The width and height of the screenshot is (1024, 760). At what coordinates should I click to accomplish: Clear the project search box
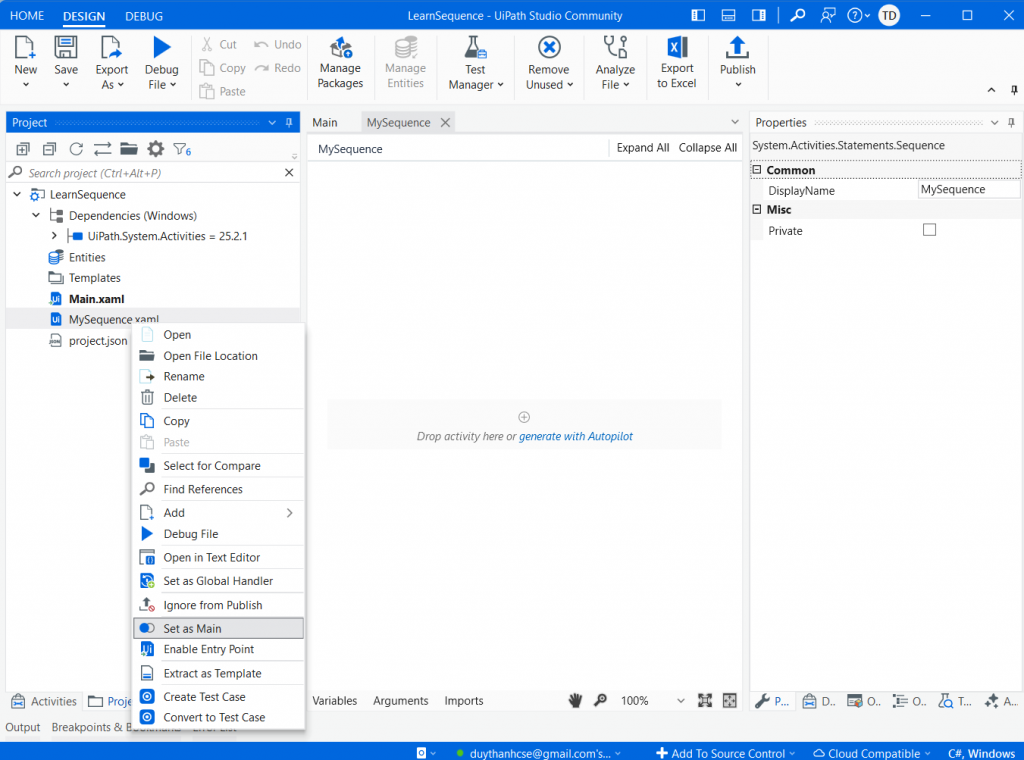[289, 172]
